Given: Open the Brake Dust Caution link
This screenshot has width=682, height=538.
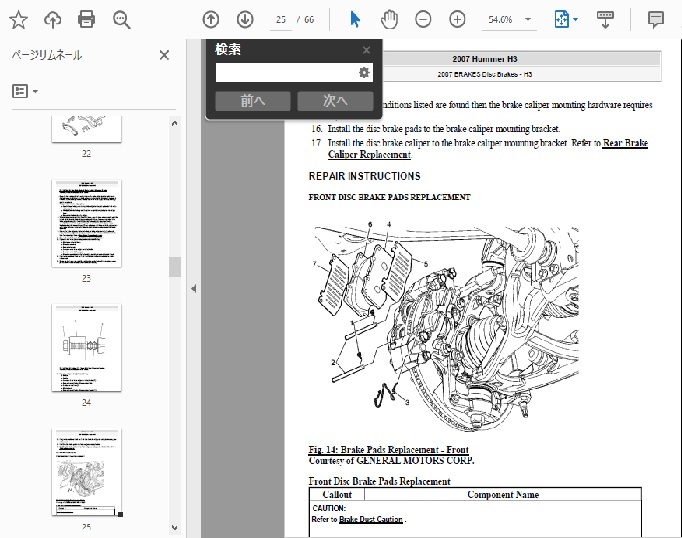Looking at the screenshot, I should pos(371,519).
